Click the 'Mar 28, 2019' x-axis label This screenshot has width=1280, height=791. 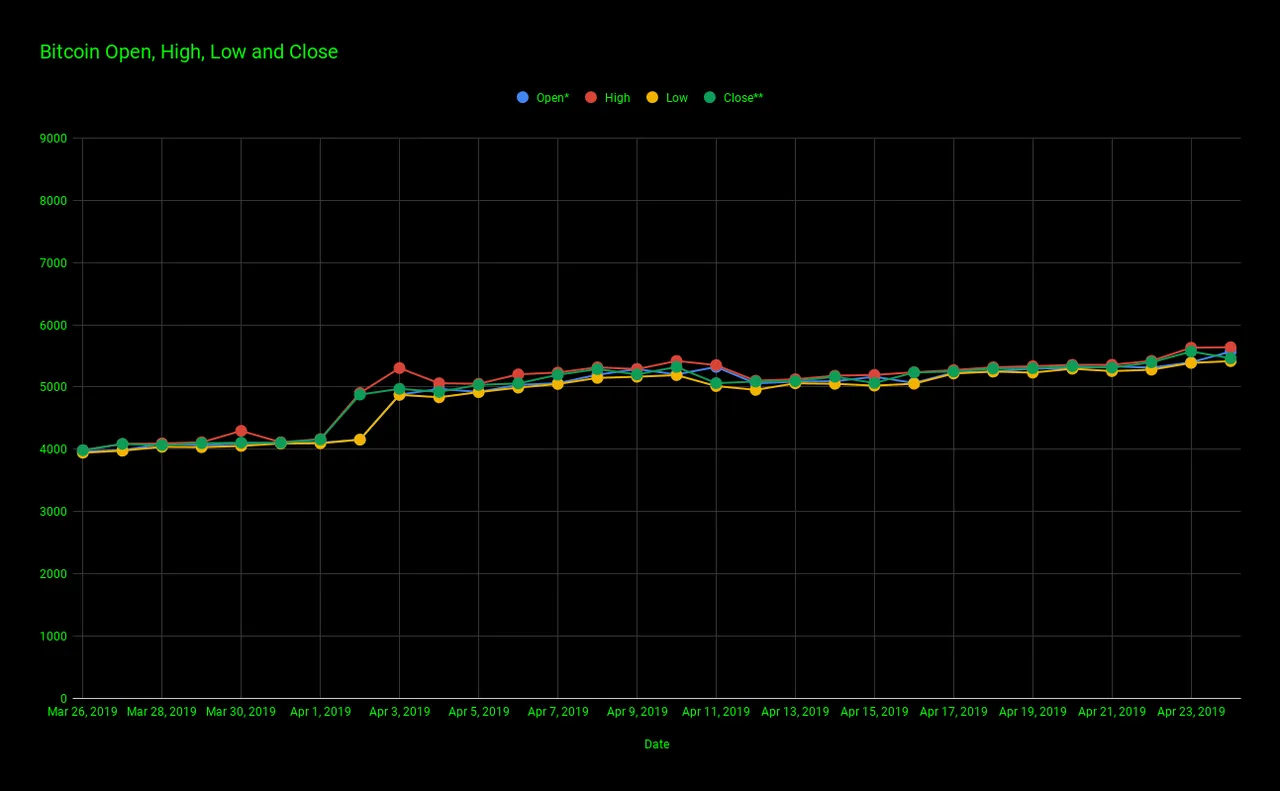161,712
